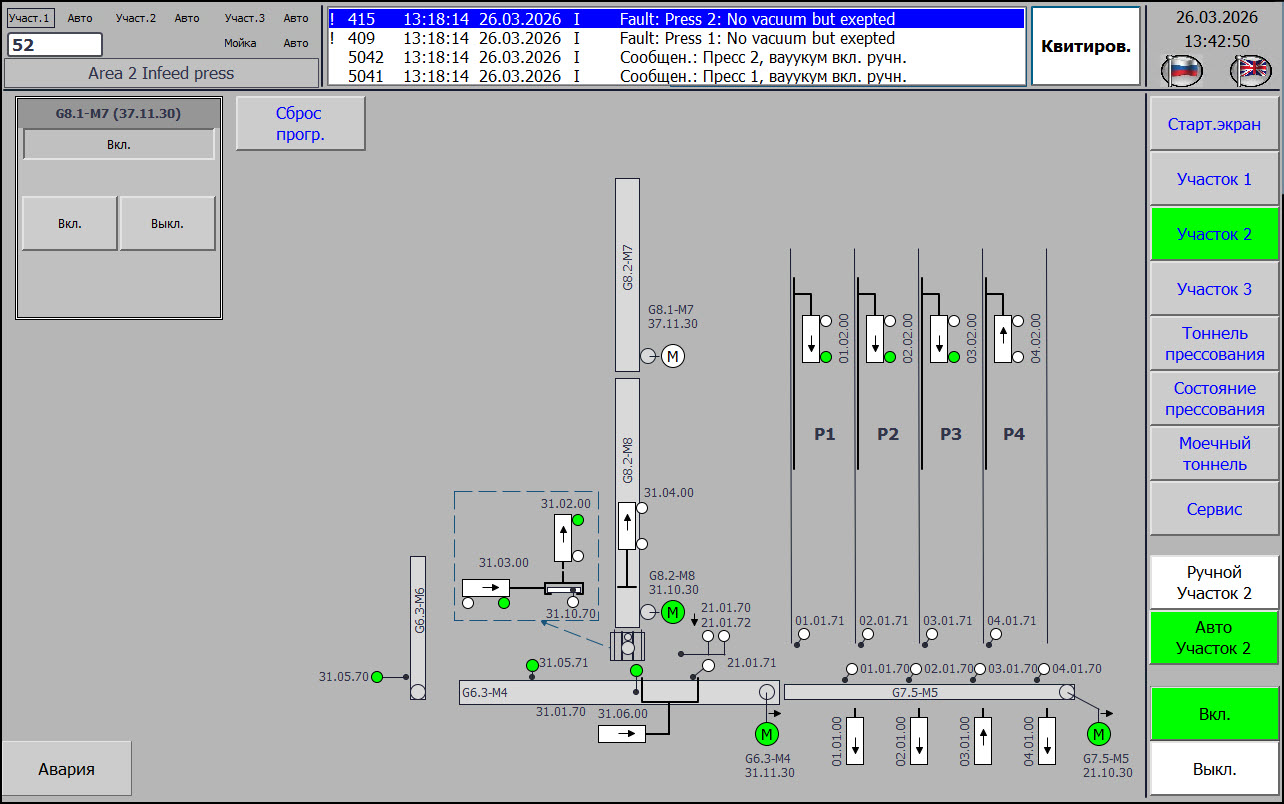Click the P4 press label
1284x804 pixels.
tap(1014, 434)
